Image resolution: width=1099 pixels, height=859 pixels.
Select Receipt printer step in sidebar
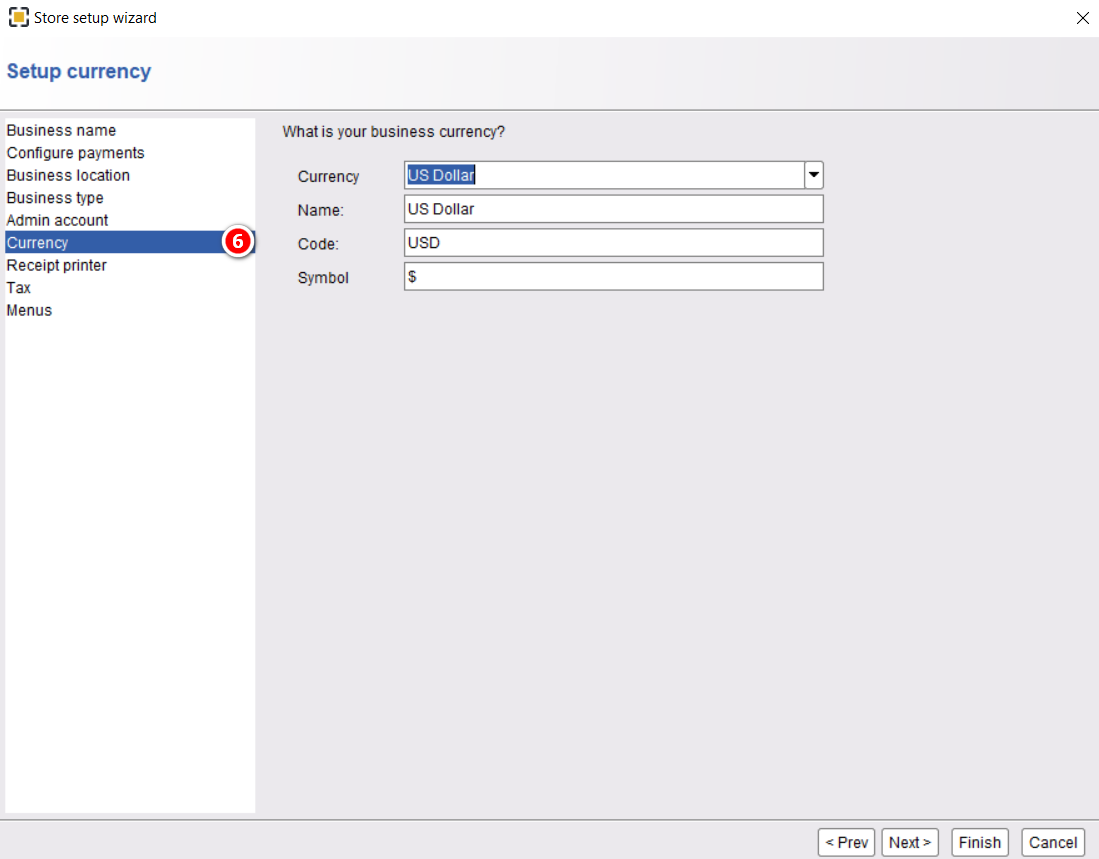[x=130, y=265]
